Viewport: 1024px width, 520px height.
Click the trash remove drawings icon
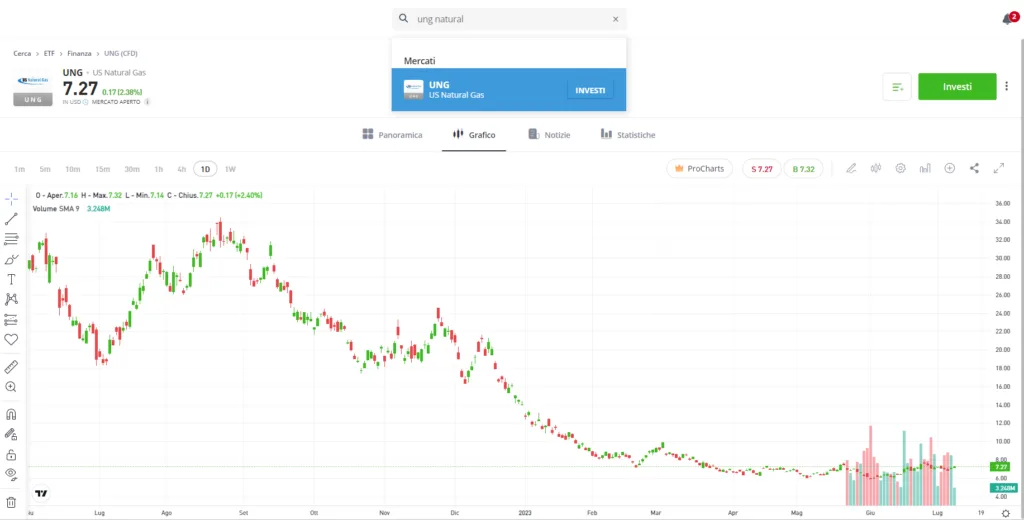(11, 502)
